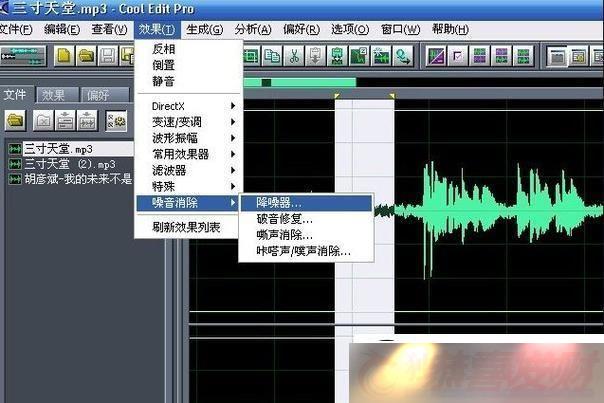Screen dimensions: 604x403
Task: Click the purple diagonal envelope toolbar icon
Action: (x=436, y=56)
